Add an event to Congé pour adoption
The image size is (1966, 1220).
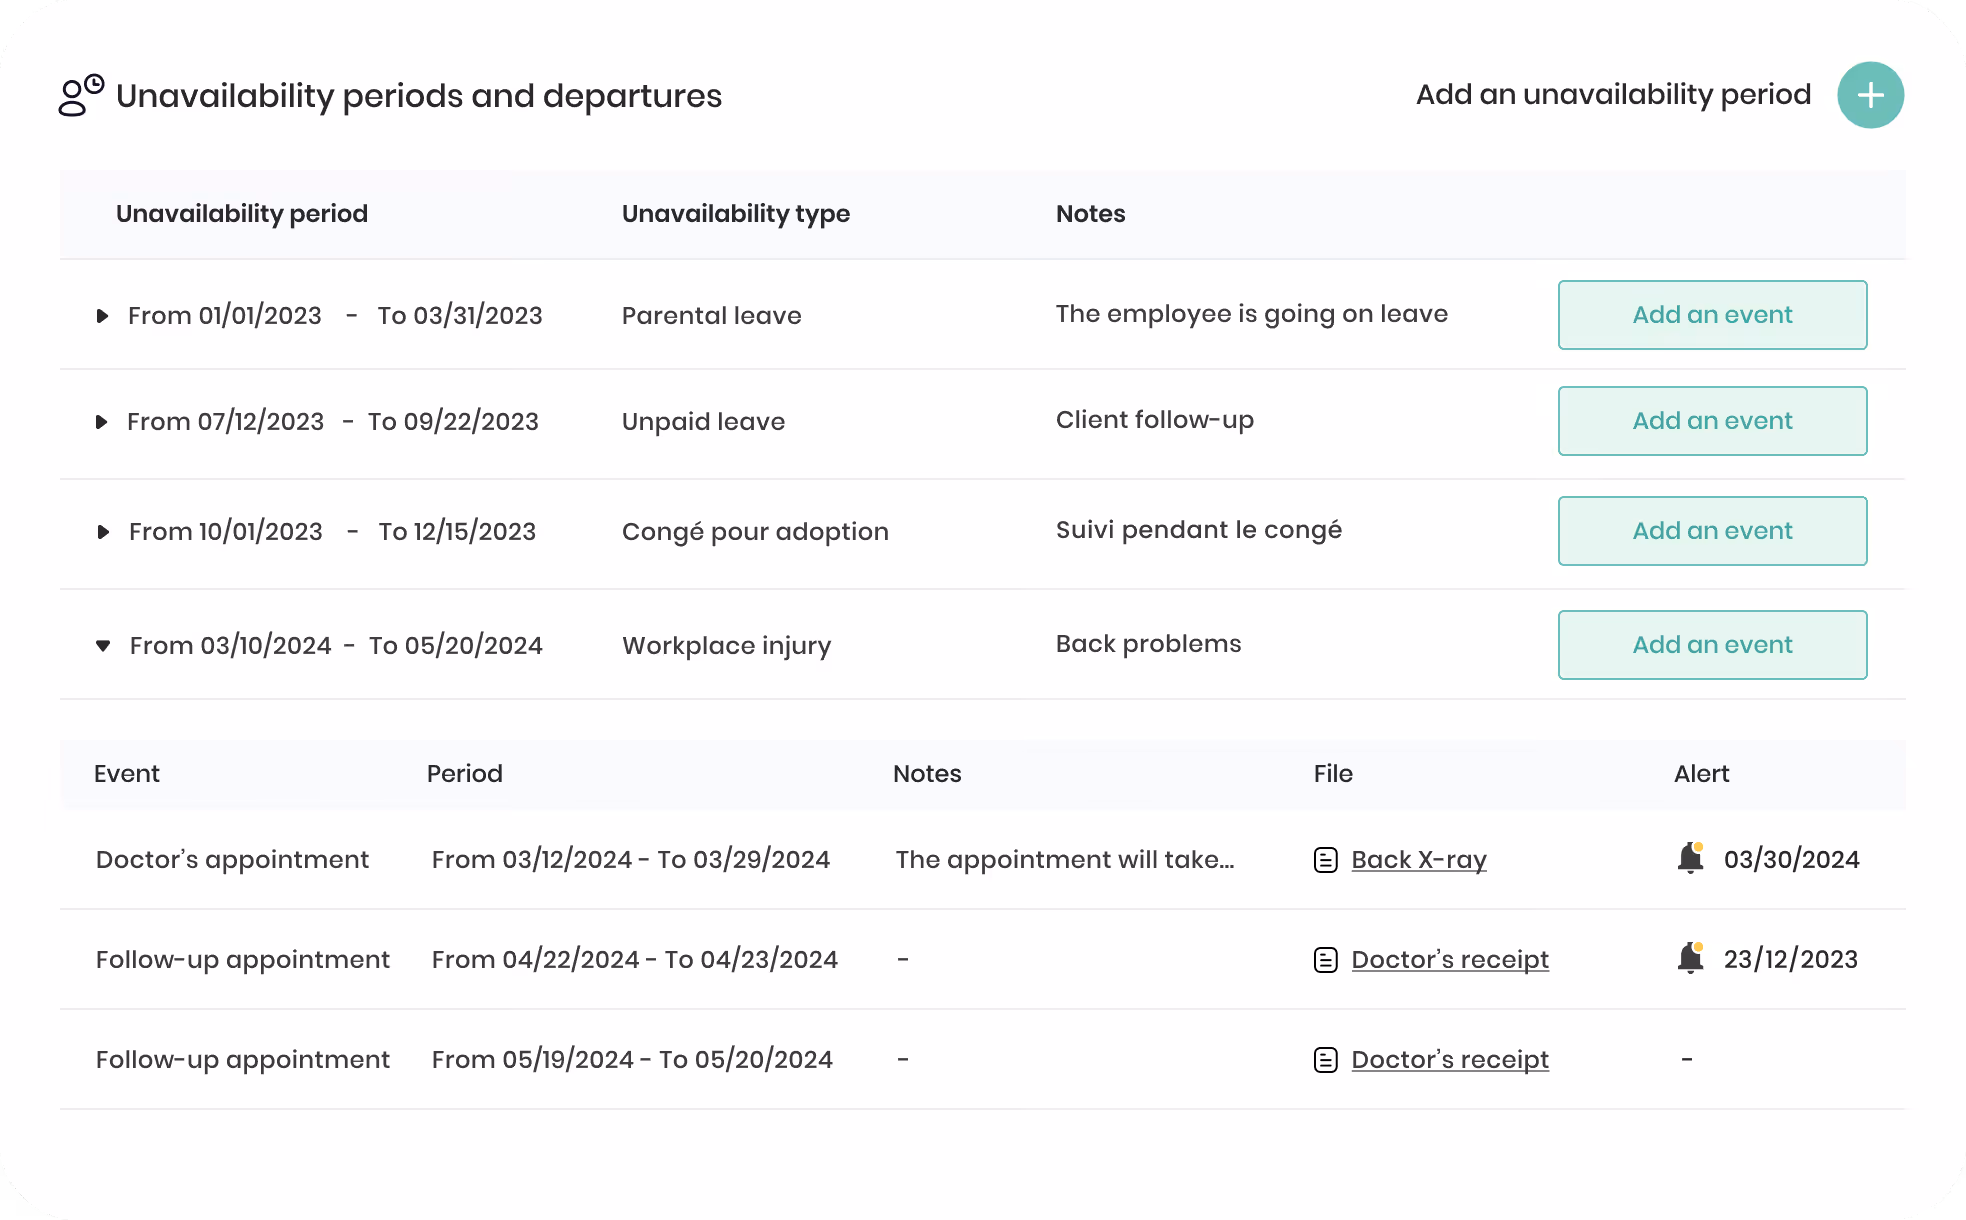1712,531
